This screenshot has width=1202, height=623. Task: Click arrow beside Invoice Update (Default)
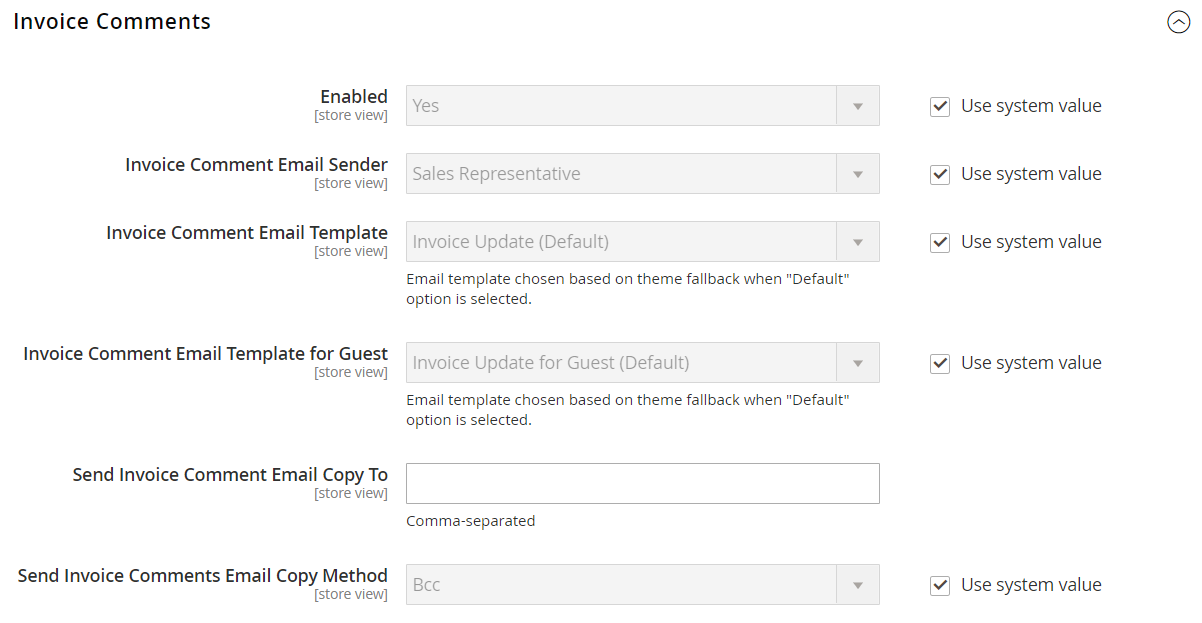(x=857, y=242)
